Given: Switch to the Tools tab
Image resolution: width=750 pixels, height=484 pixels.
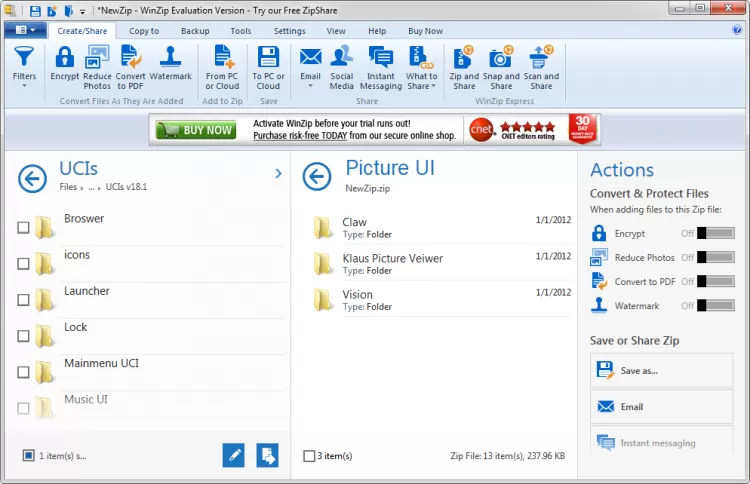Looking at the screenshot, I should pyautogui.click(x=241, y=31).
